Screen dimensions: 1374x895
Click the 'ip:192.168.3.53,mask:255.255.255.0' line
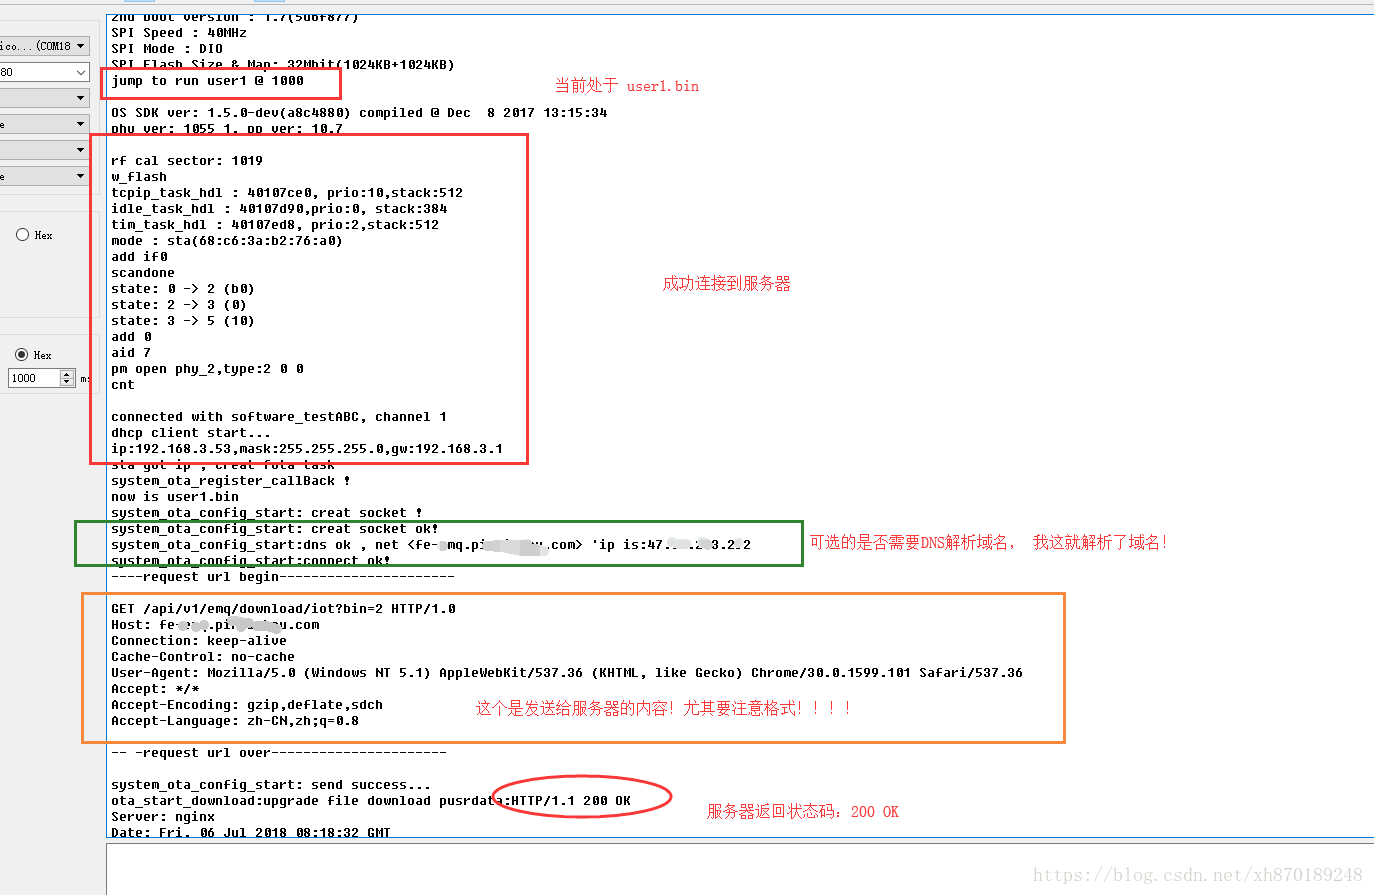pyautogui.click(x=307, y=449)
